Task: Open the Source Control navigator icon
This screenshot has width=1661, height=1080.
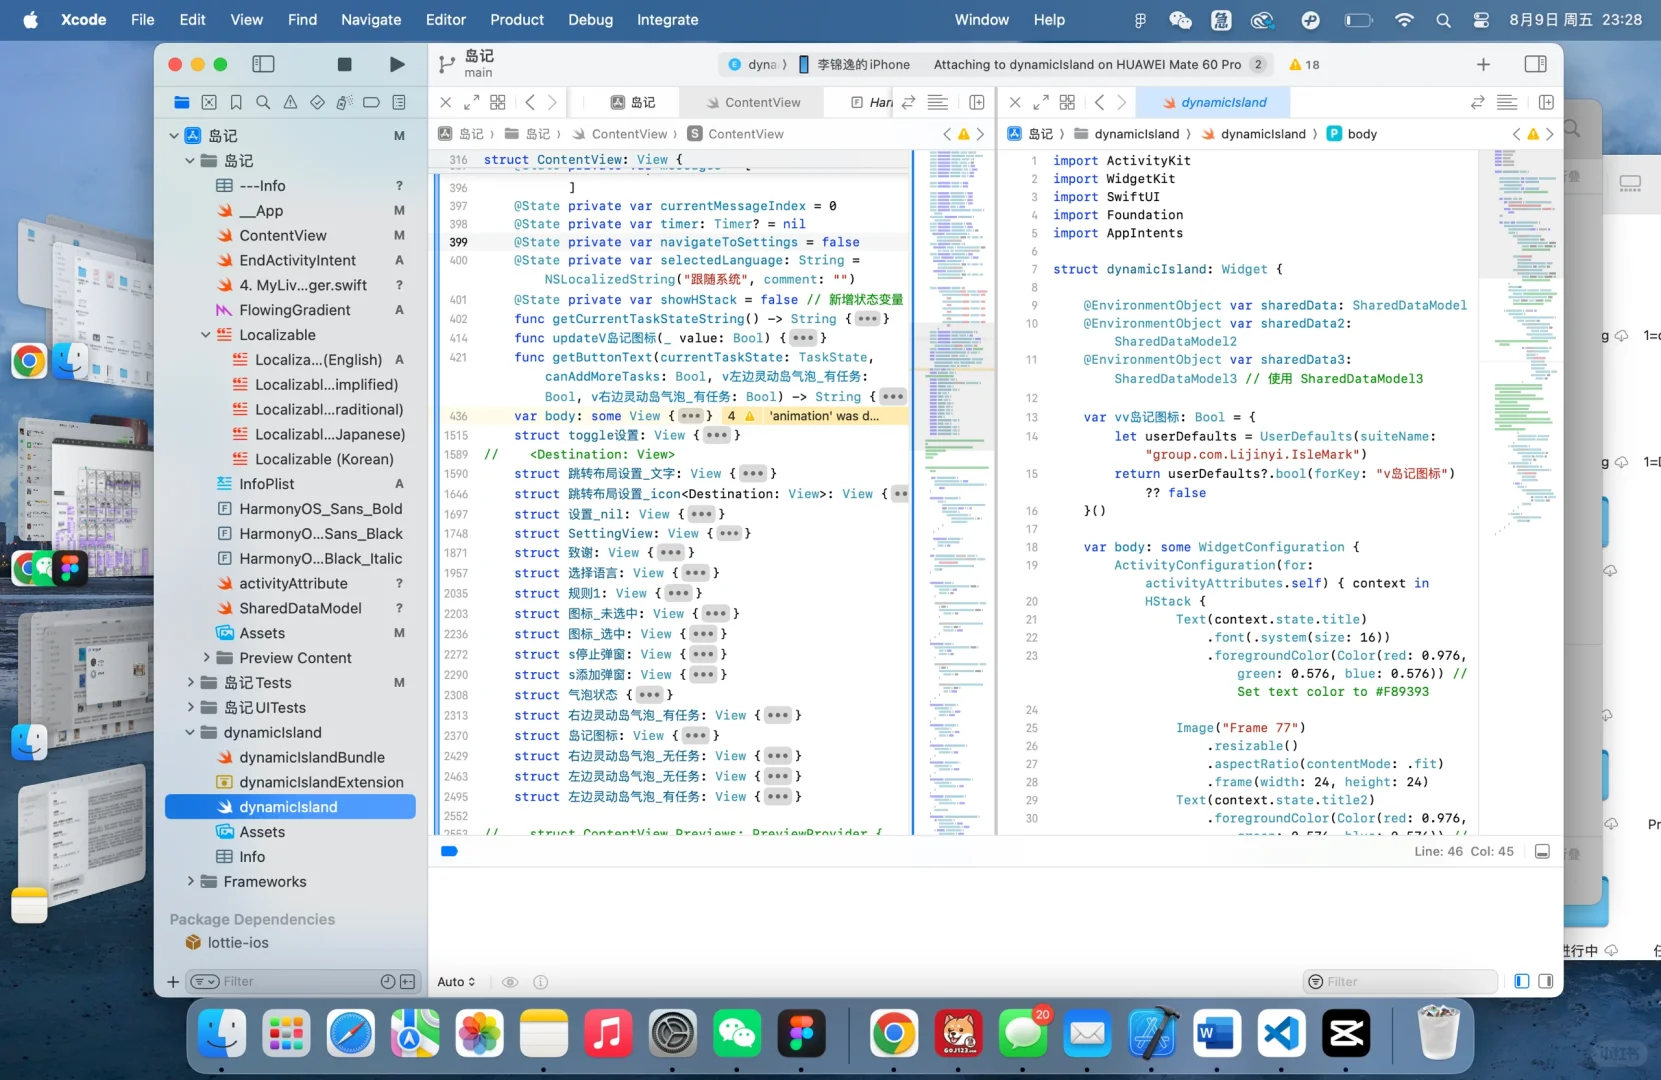Action: click(209, 102)
